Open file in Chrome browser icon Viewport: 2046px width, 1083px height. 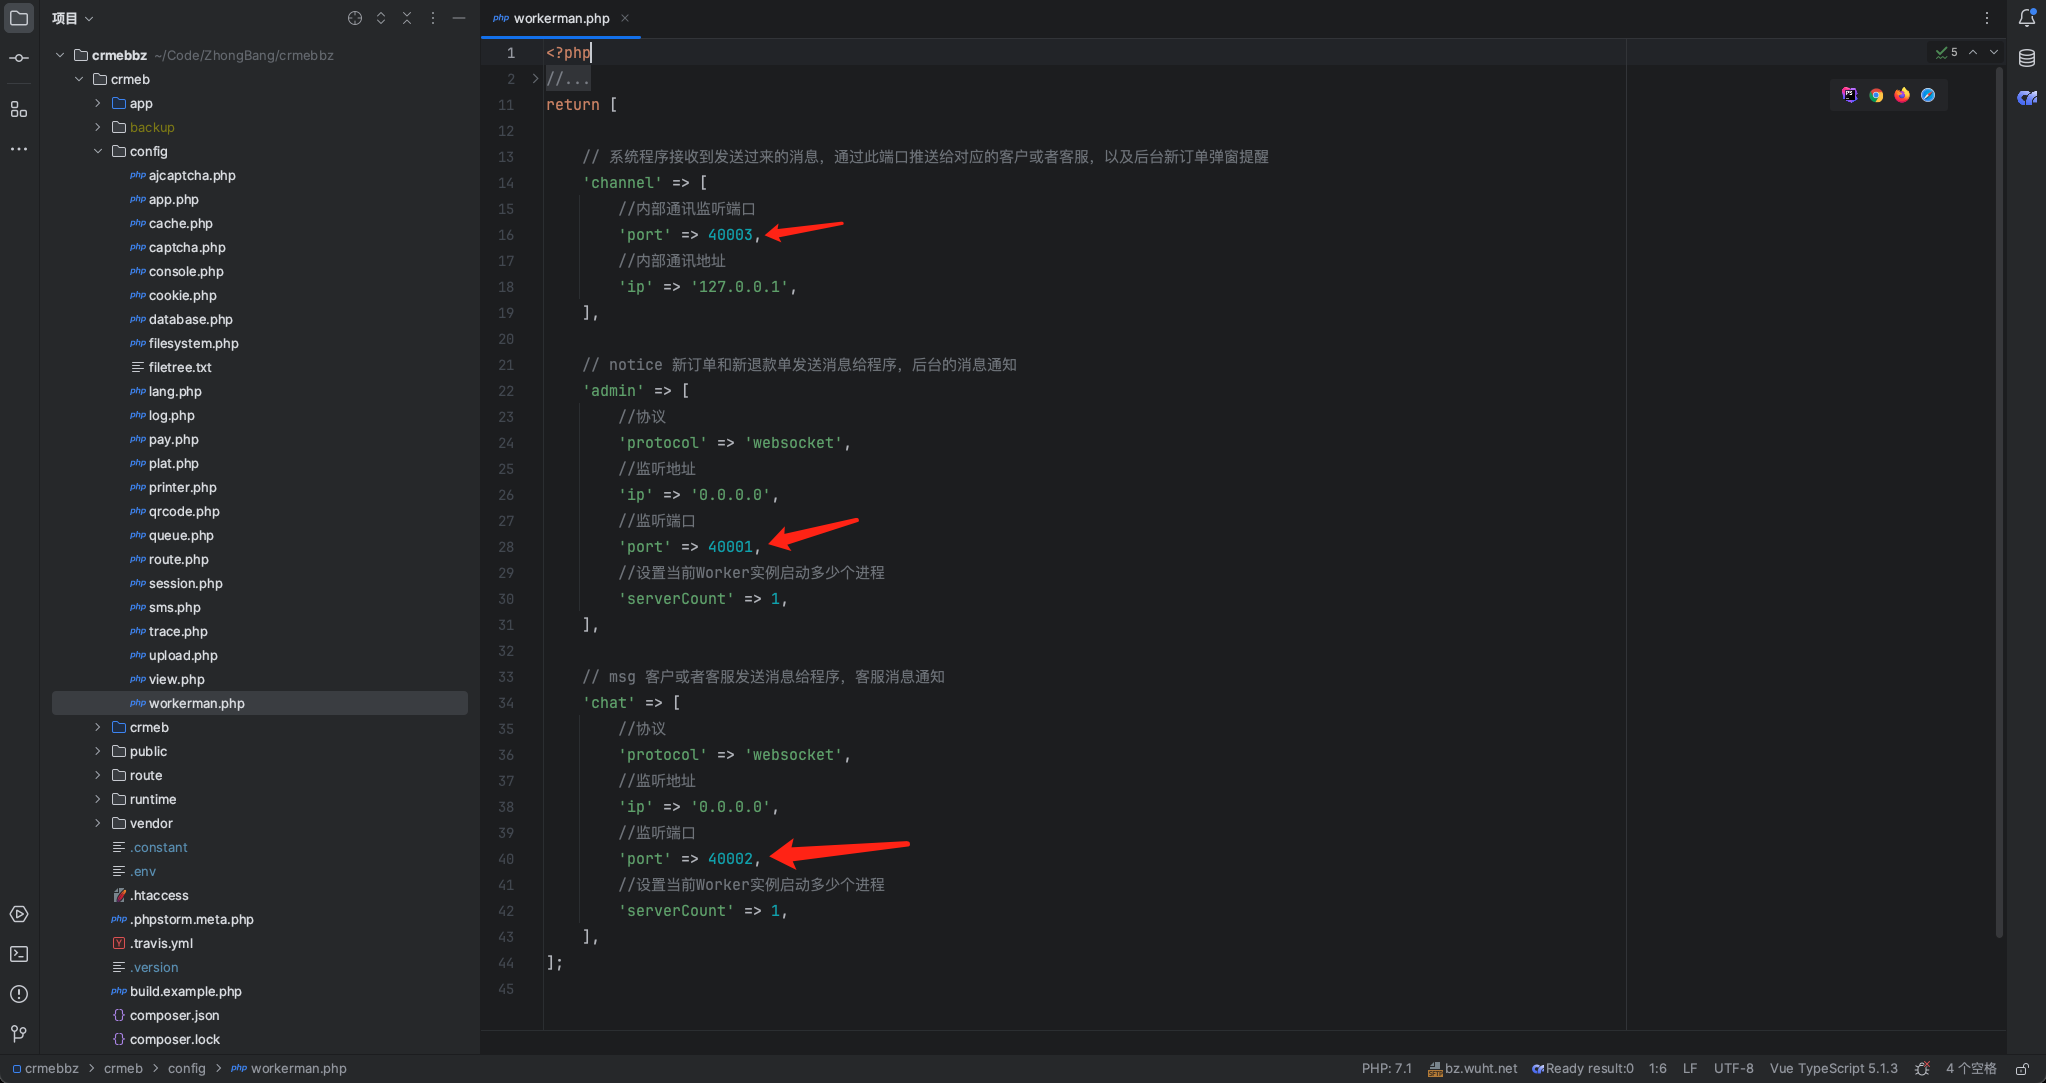click(x=1876, y=95)
